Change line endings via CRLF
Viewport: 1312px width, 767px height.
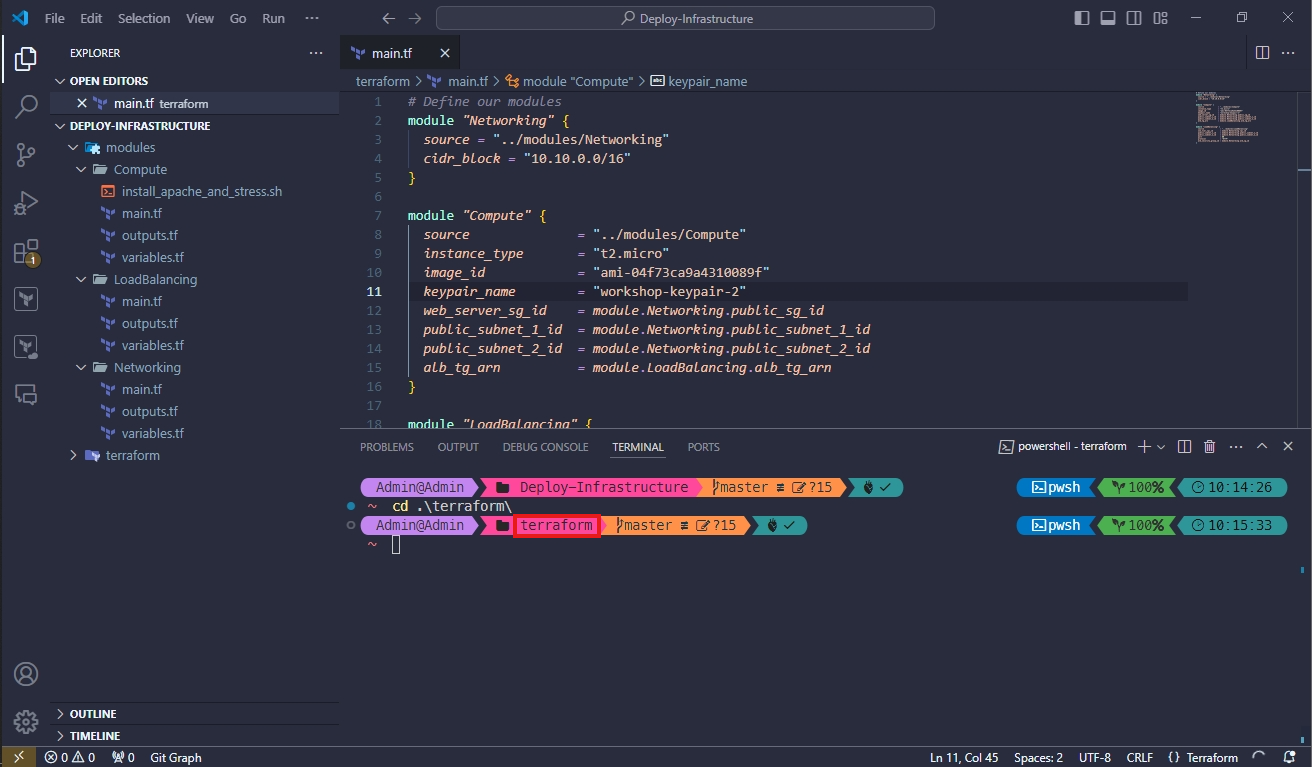pos(1140,757)
